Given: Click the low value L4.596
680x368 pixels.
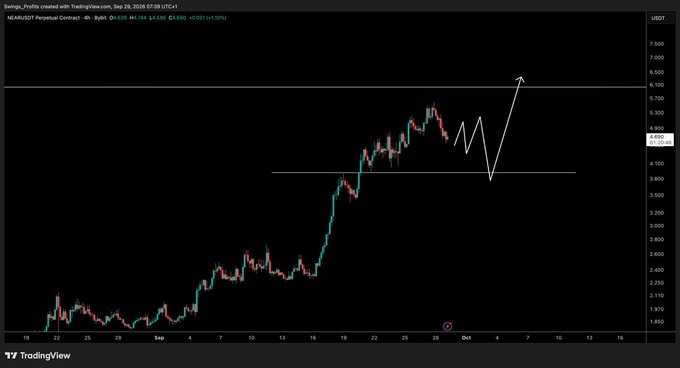Looking at the screenshot, I should pyautogui.click(x=157, y=18).
